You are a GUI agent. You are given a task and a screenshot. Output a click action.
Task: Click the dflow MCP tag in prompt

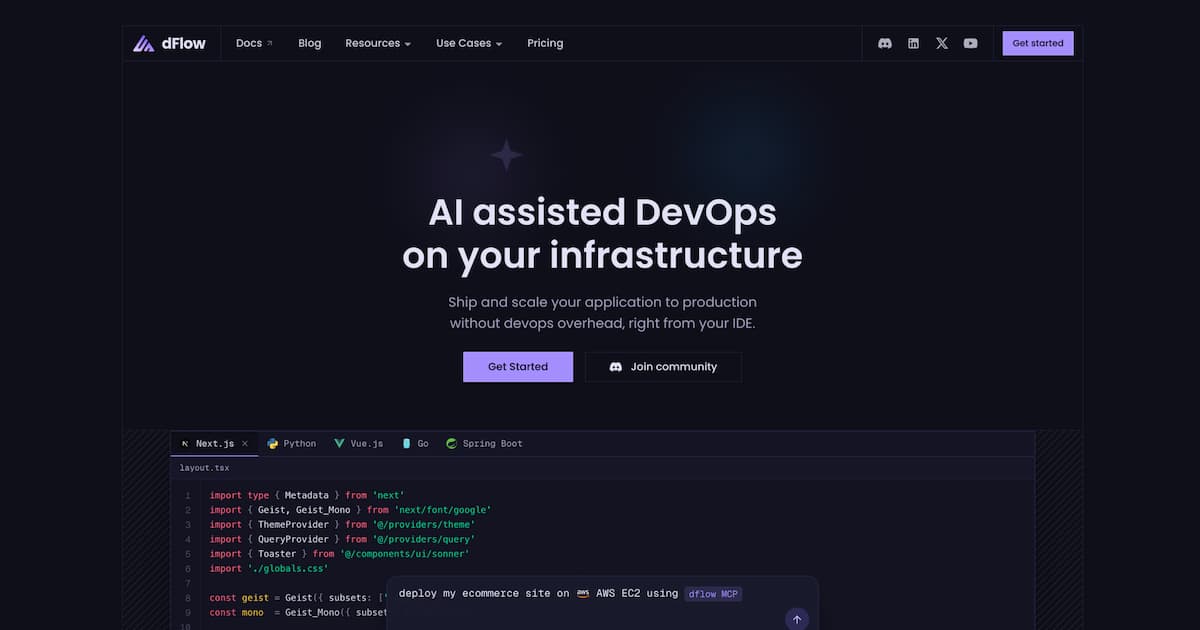coord(714,594)
